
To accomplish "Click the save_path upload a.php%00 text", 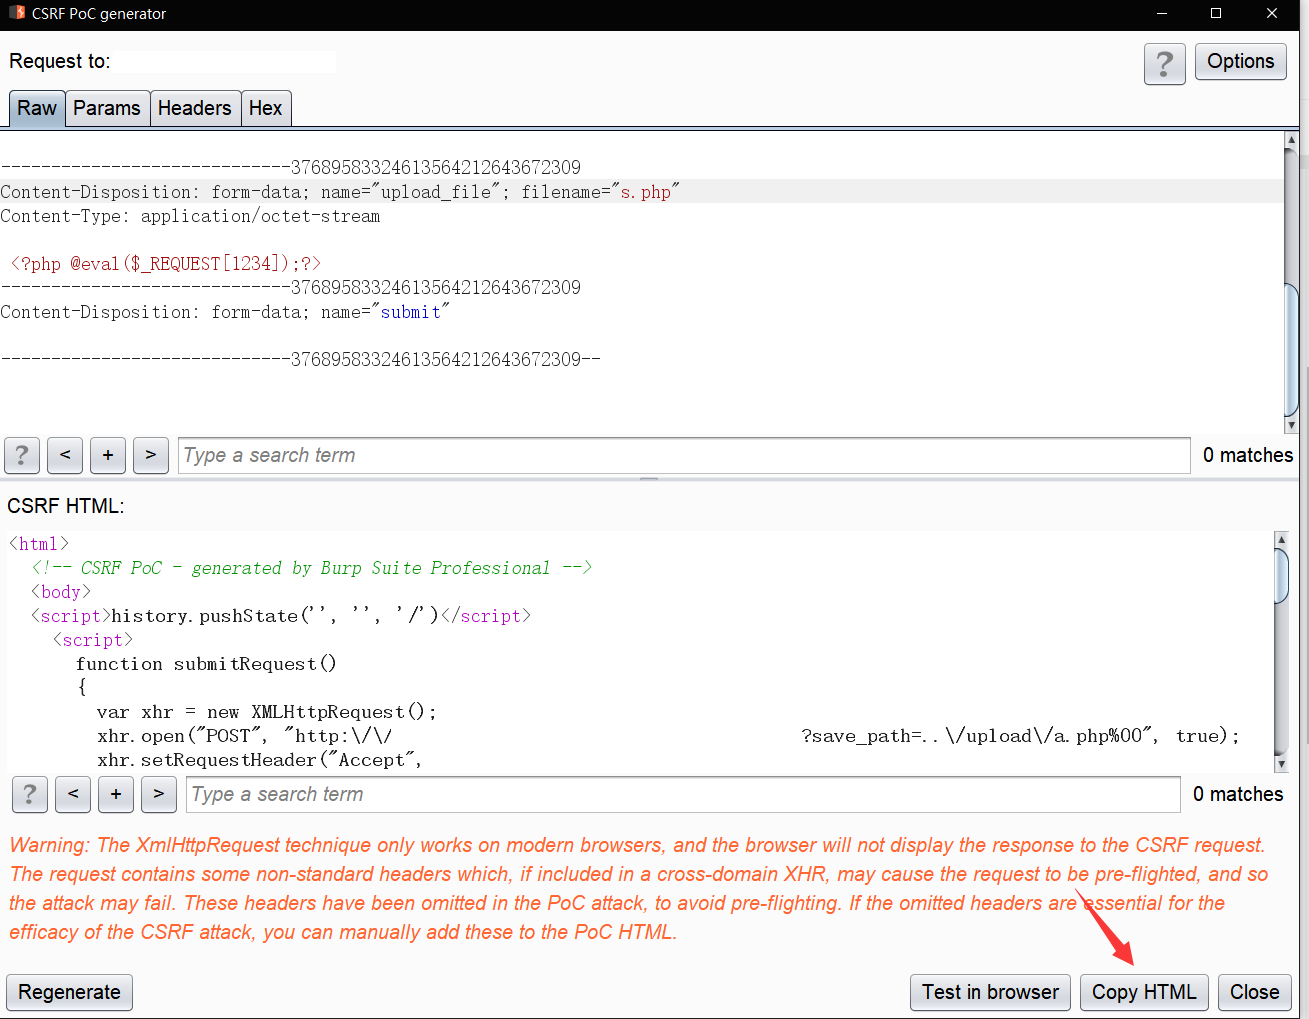I will tap(978, 736).
